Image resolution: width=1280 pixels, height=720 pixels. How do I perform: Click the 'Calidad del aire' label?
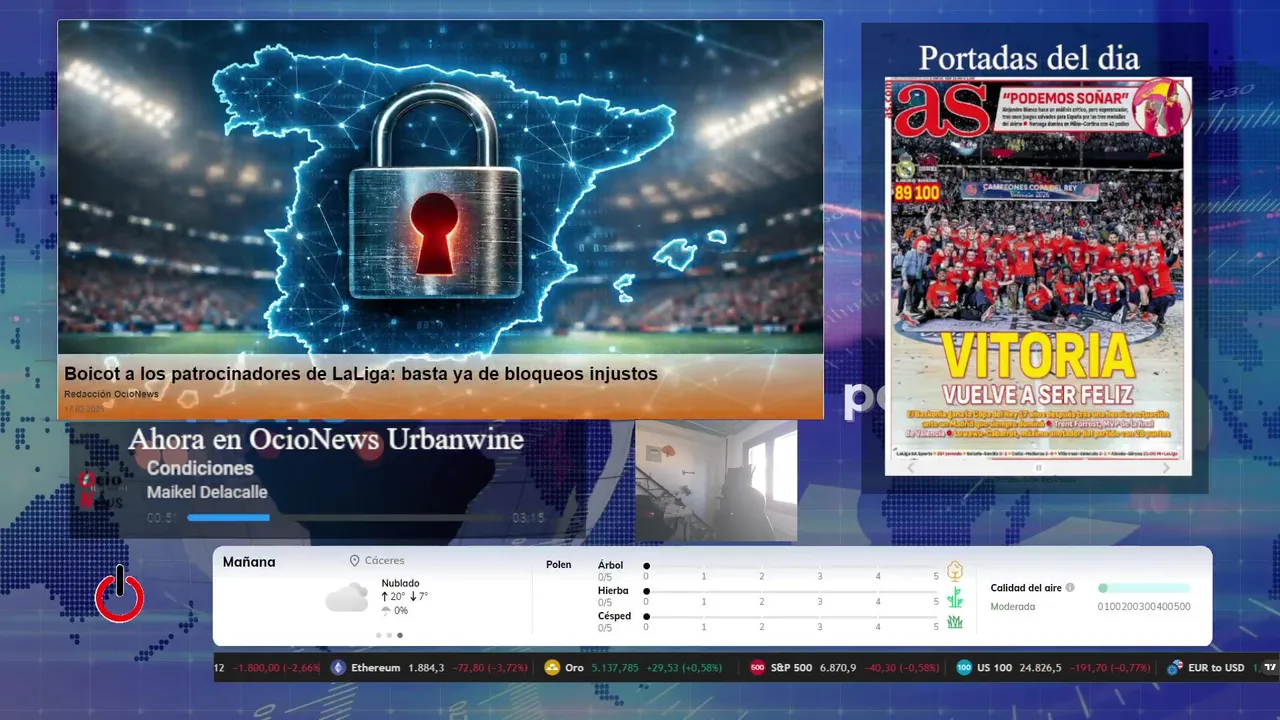click(x=1026, y=588)
